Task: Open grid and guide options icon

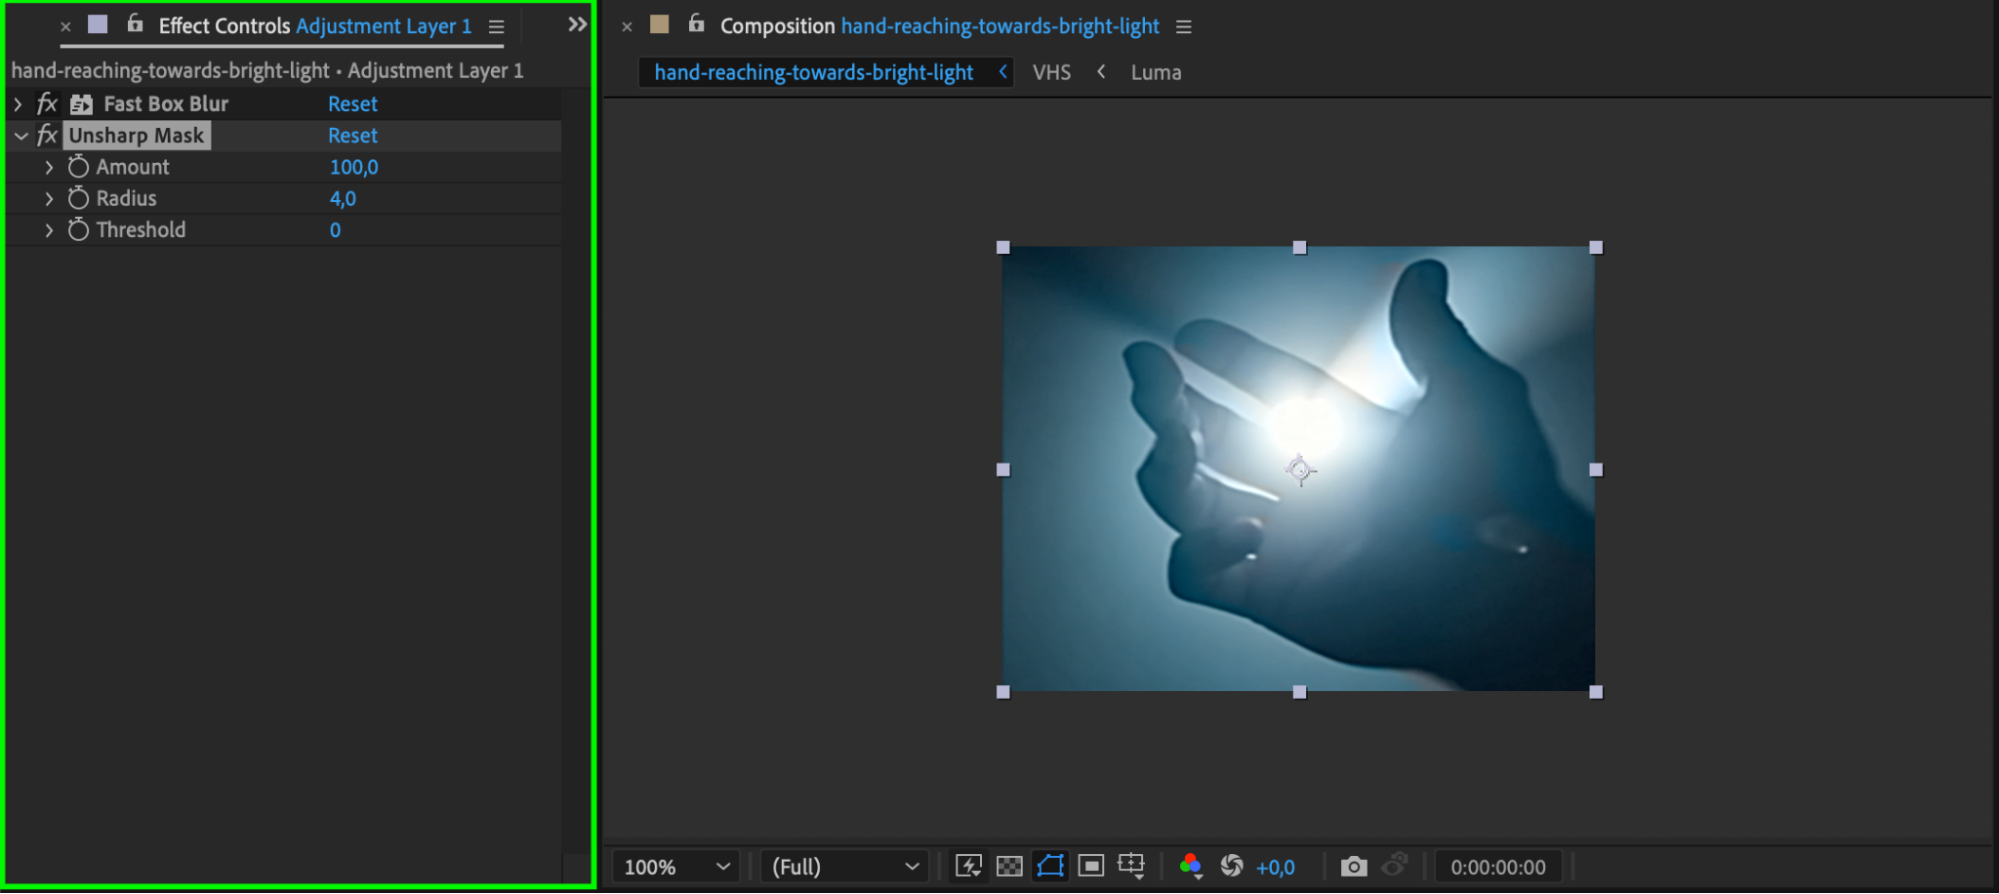Action: point(1131,866)
